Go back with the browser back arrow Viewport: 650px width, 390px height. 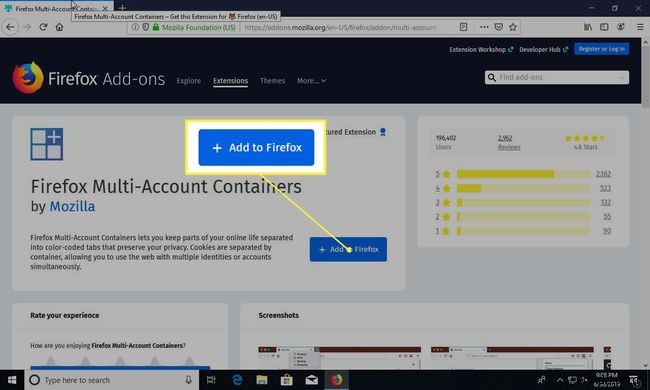point(10,27)
